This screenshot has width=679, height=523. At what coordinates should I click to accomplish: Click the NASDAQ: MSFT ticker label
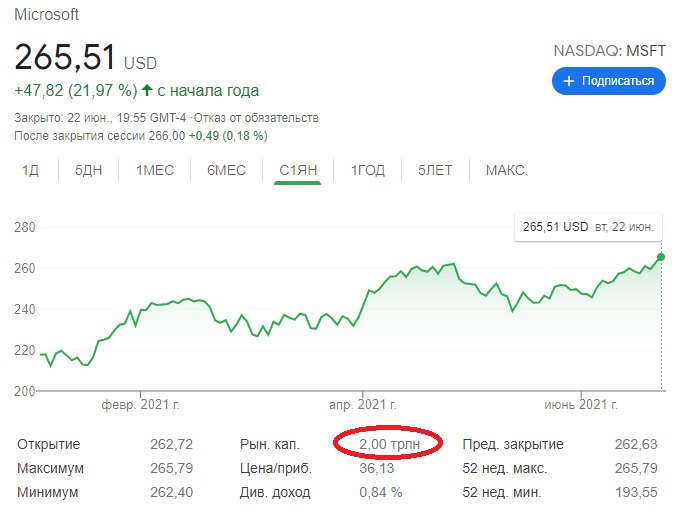609,51
